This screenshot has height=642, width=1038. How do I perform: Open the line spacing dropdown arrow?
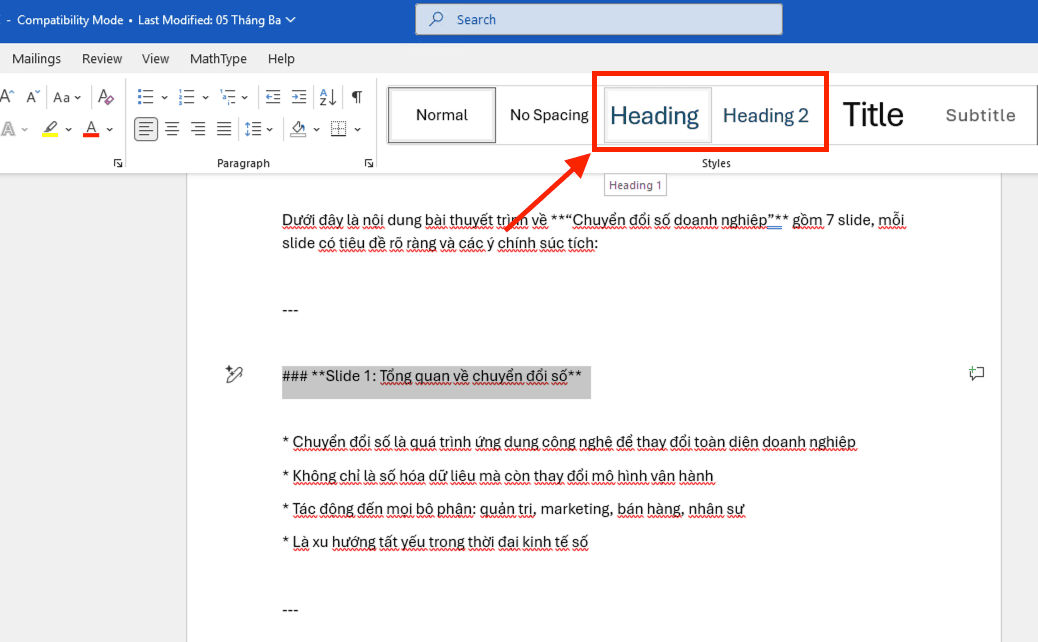tap(269, 130)
